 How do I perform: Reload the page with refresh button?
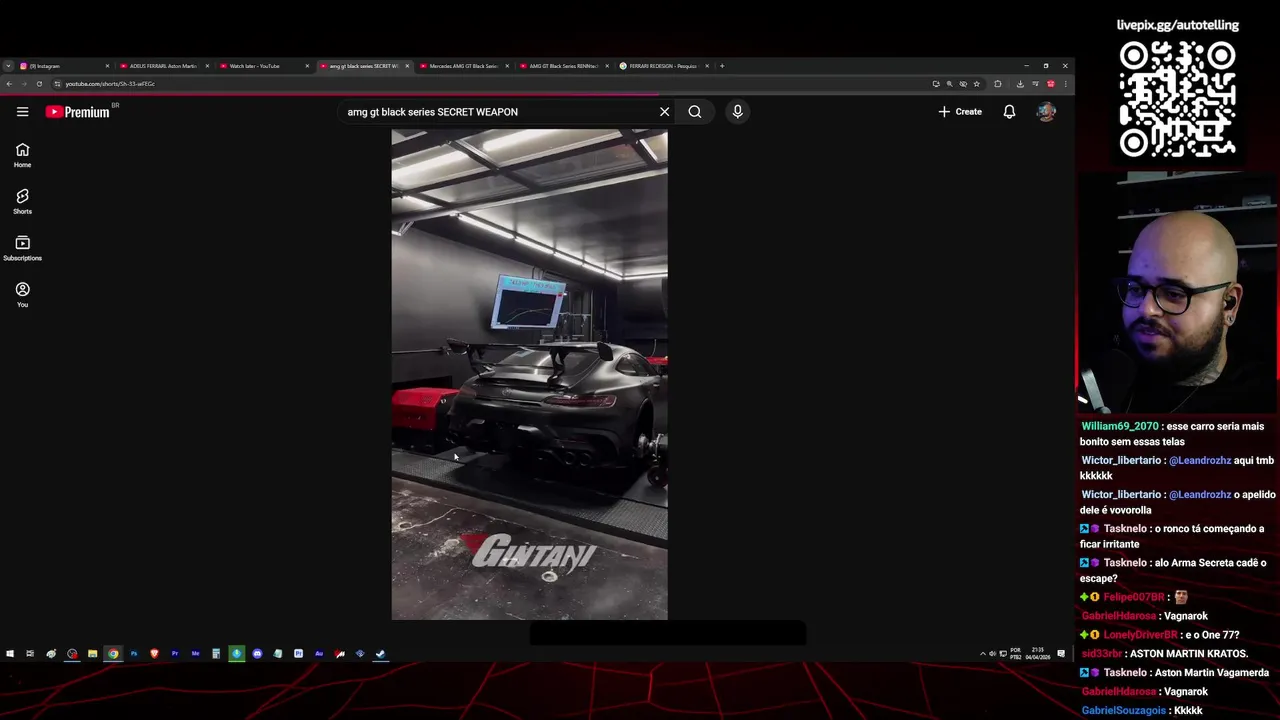point(39,84)
